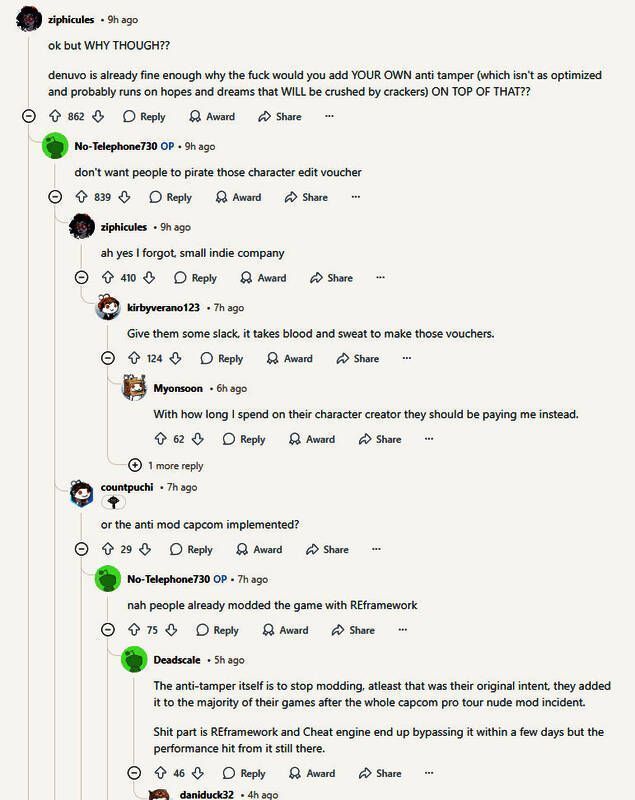Upvote kirbyverano123's comment with 124 points
Viewport: 635px width, 800px height.
134,359
